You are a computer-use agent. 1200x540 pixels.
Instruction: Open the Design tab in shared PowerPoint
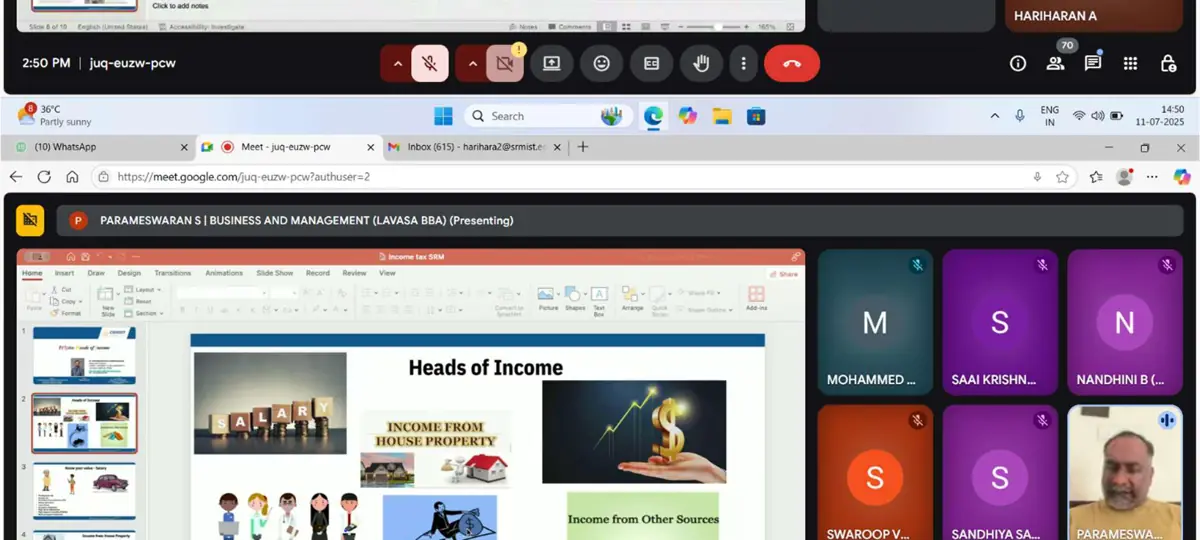(129, 273)
